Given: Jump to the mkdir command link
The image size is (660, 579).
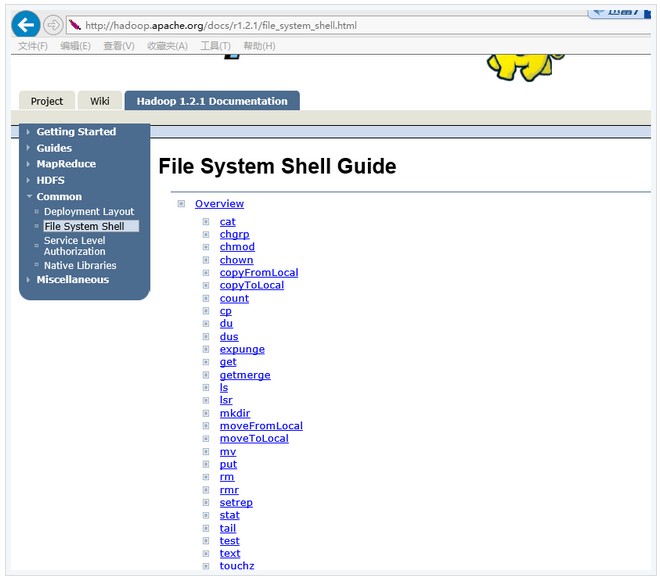Looking at the screenshot, I should [x=235, y=413].
